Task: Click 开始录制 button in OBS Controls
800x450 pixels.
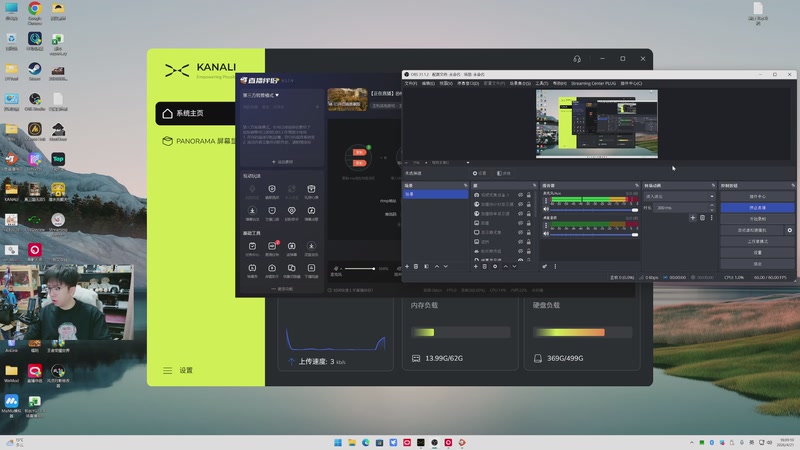Action: click(x=757, y=219)
